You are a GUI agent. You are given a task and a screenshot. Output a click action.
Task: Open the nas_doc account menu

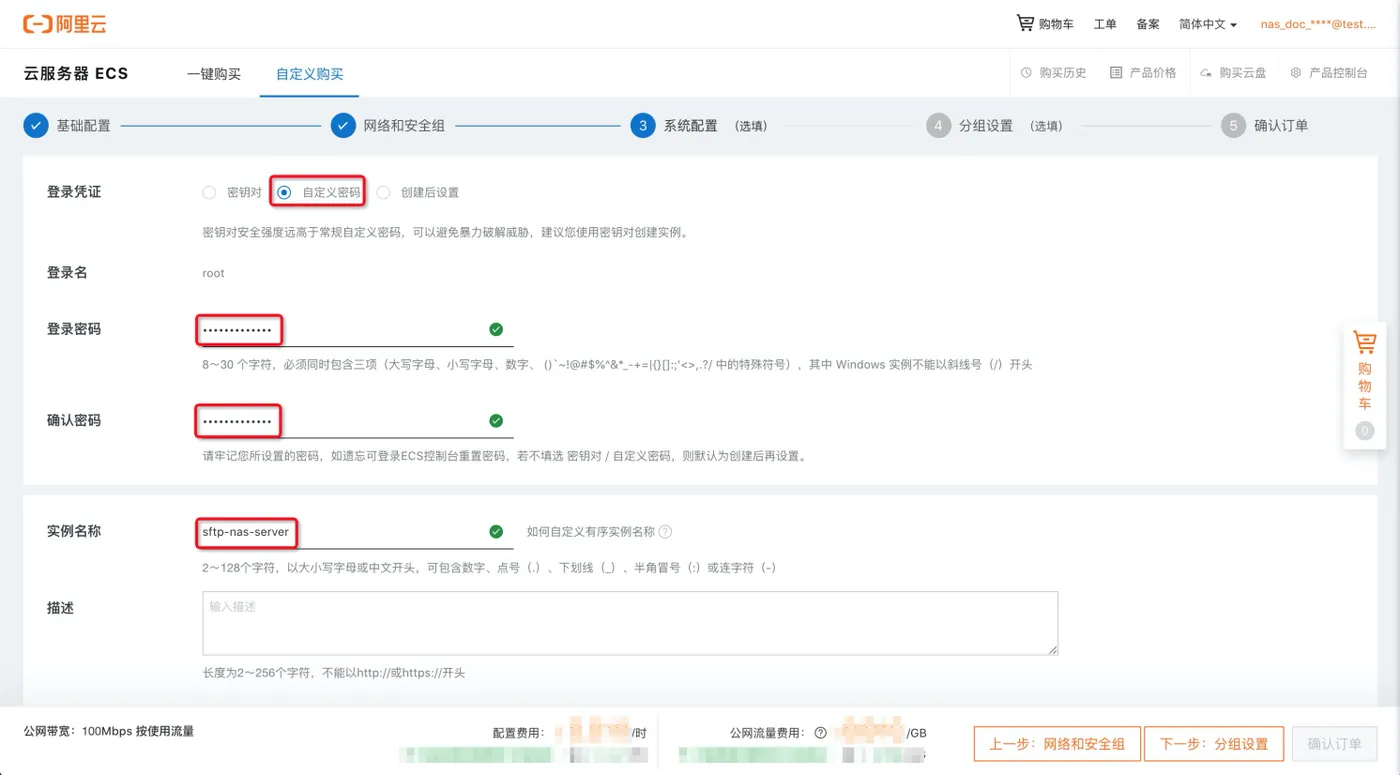coord(1318,24)
